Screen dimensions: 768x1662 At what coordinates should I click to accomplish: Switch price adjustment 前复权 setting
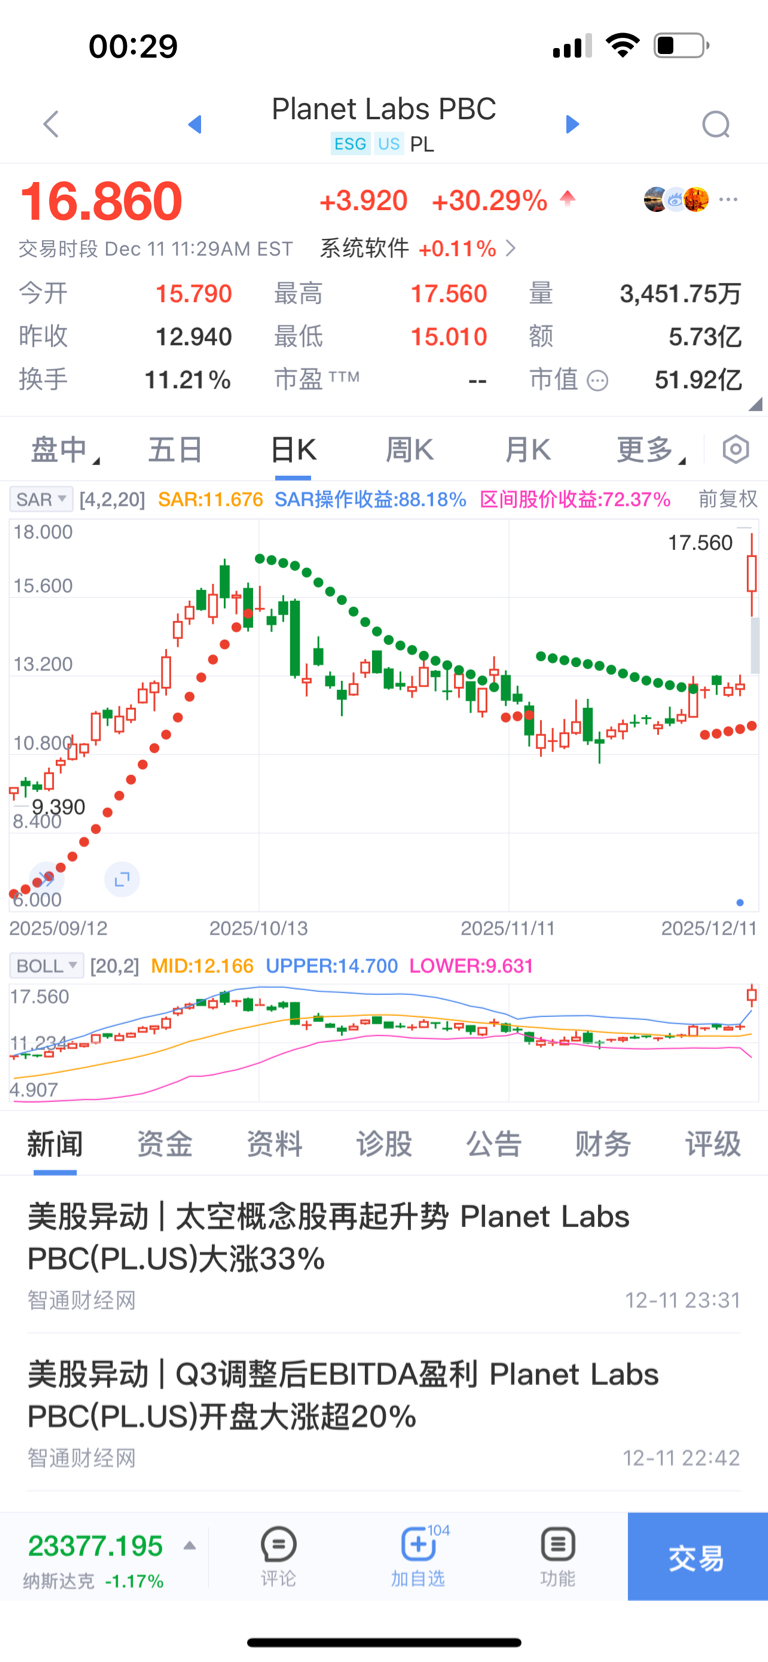click(x=728, y=499)
